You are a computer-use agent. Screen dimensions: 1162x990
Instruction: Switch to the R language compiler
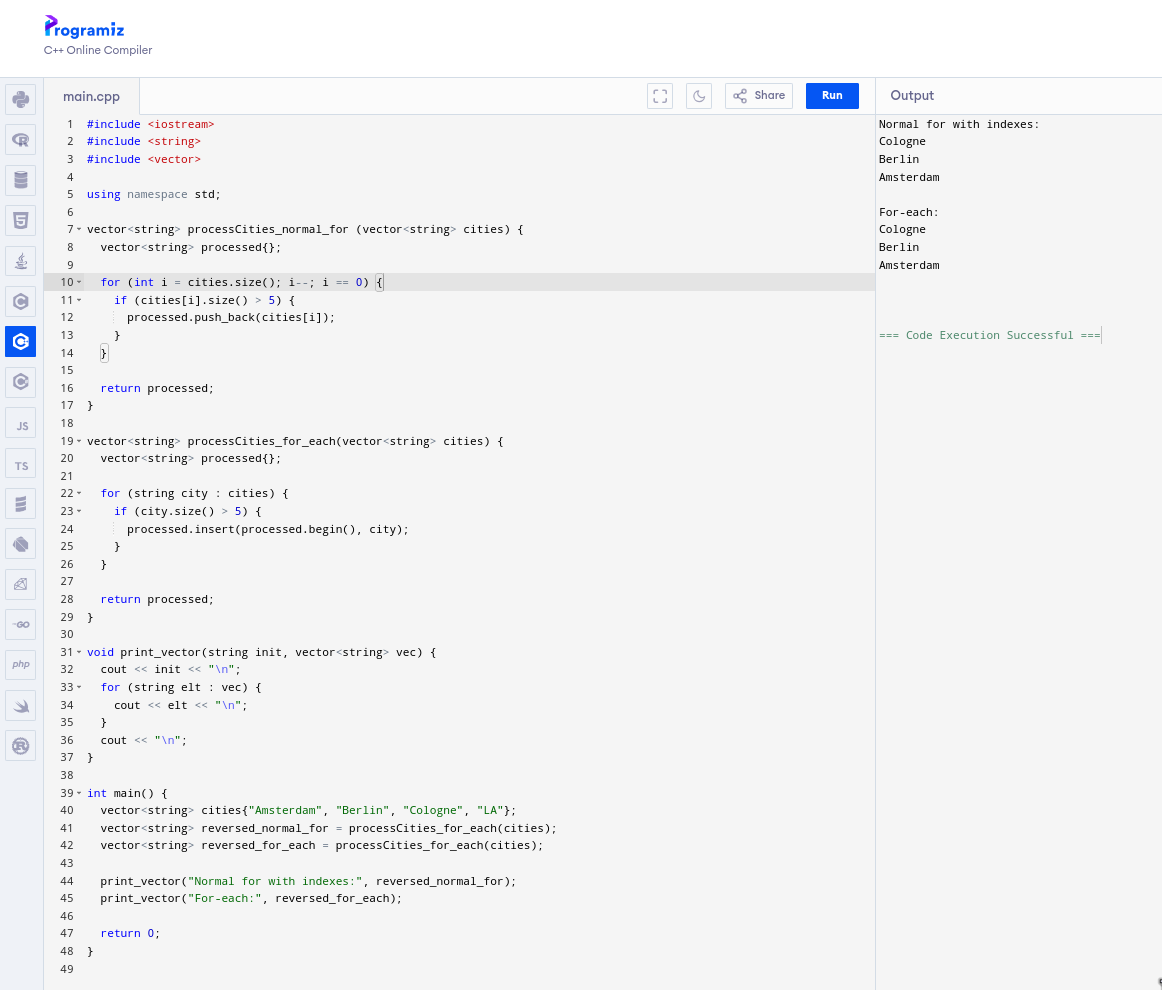pos(21,140)
